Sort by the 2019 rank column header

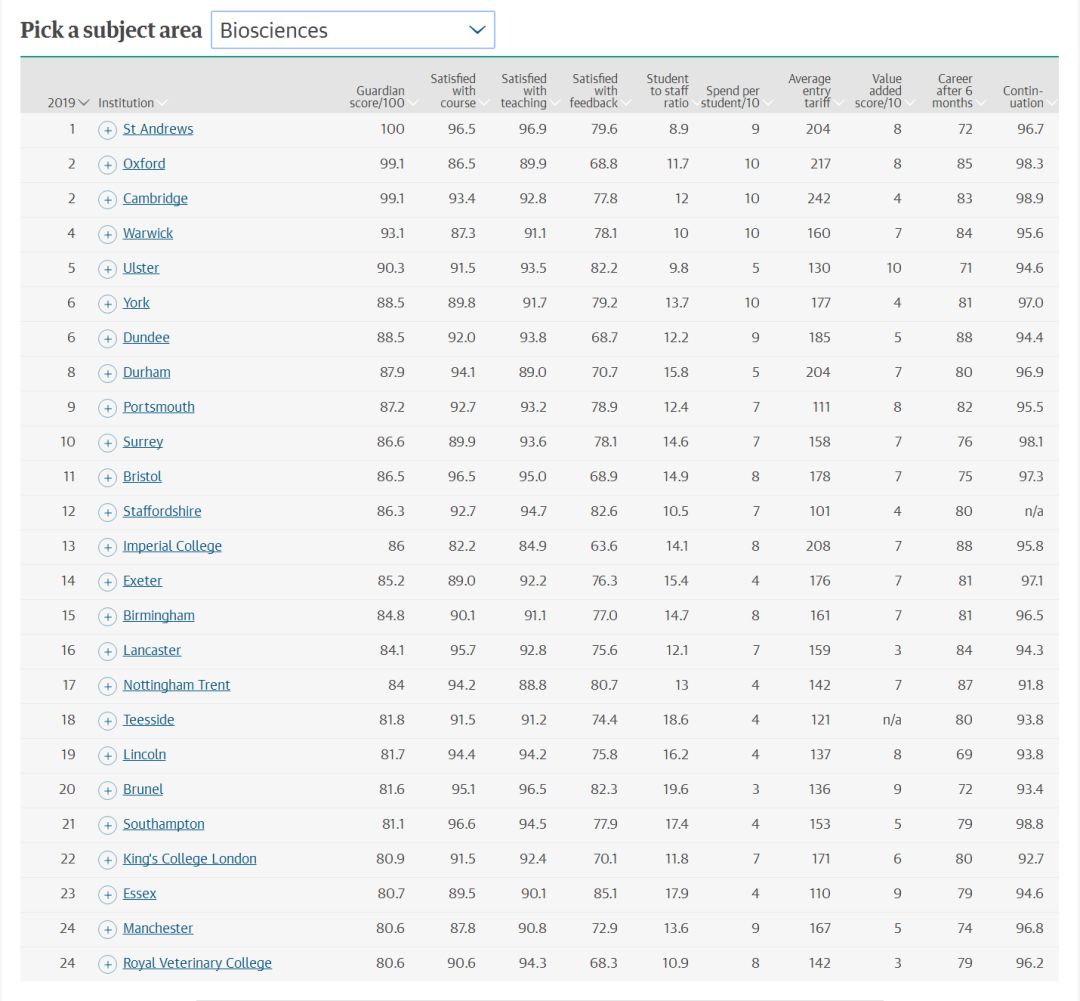point(68,103)
